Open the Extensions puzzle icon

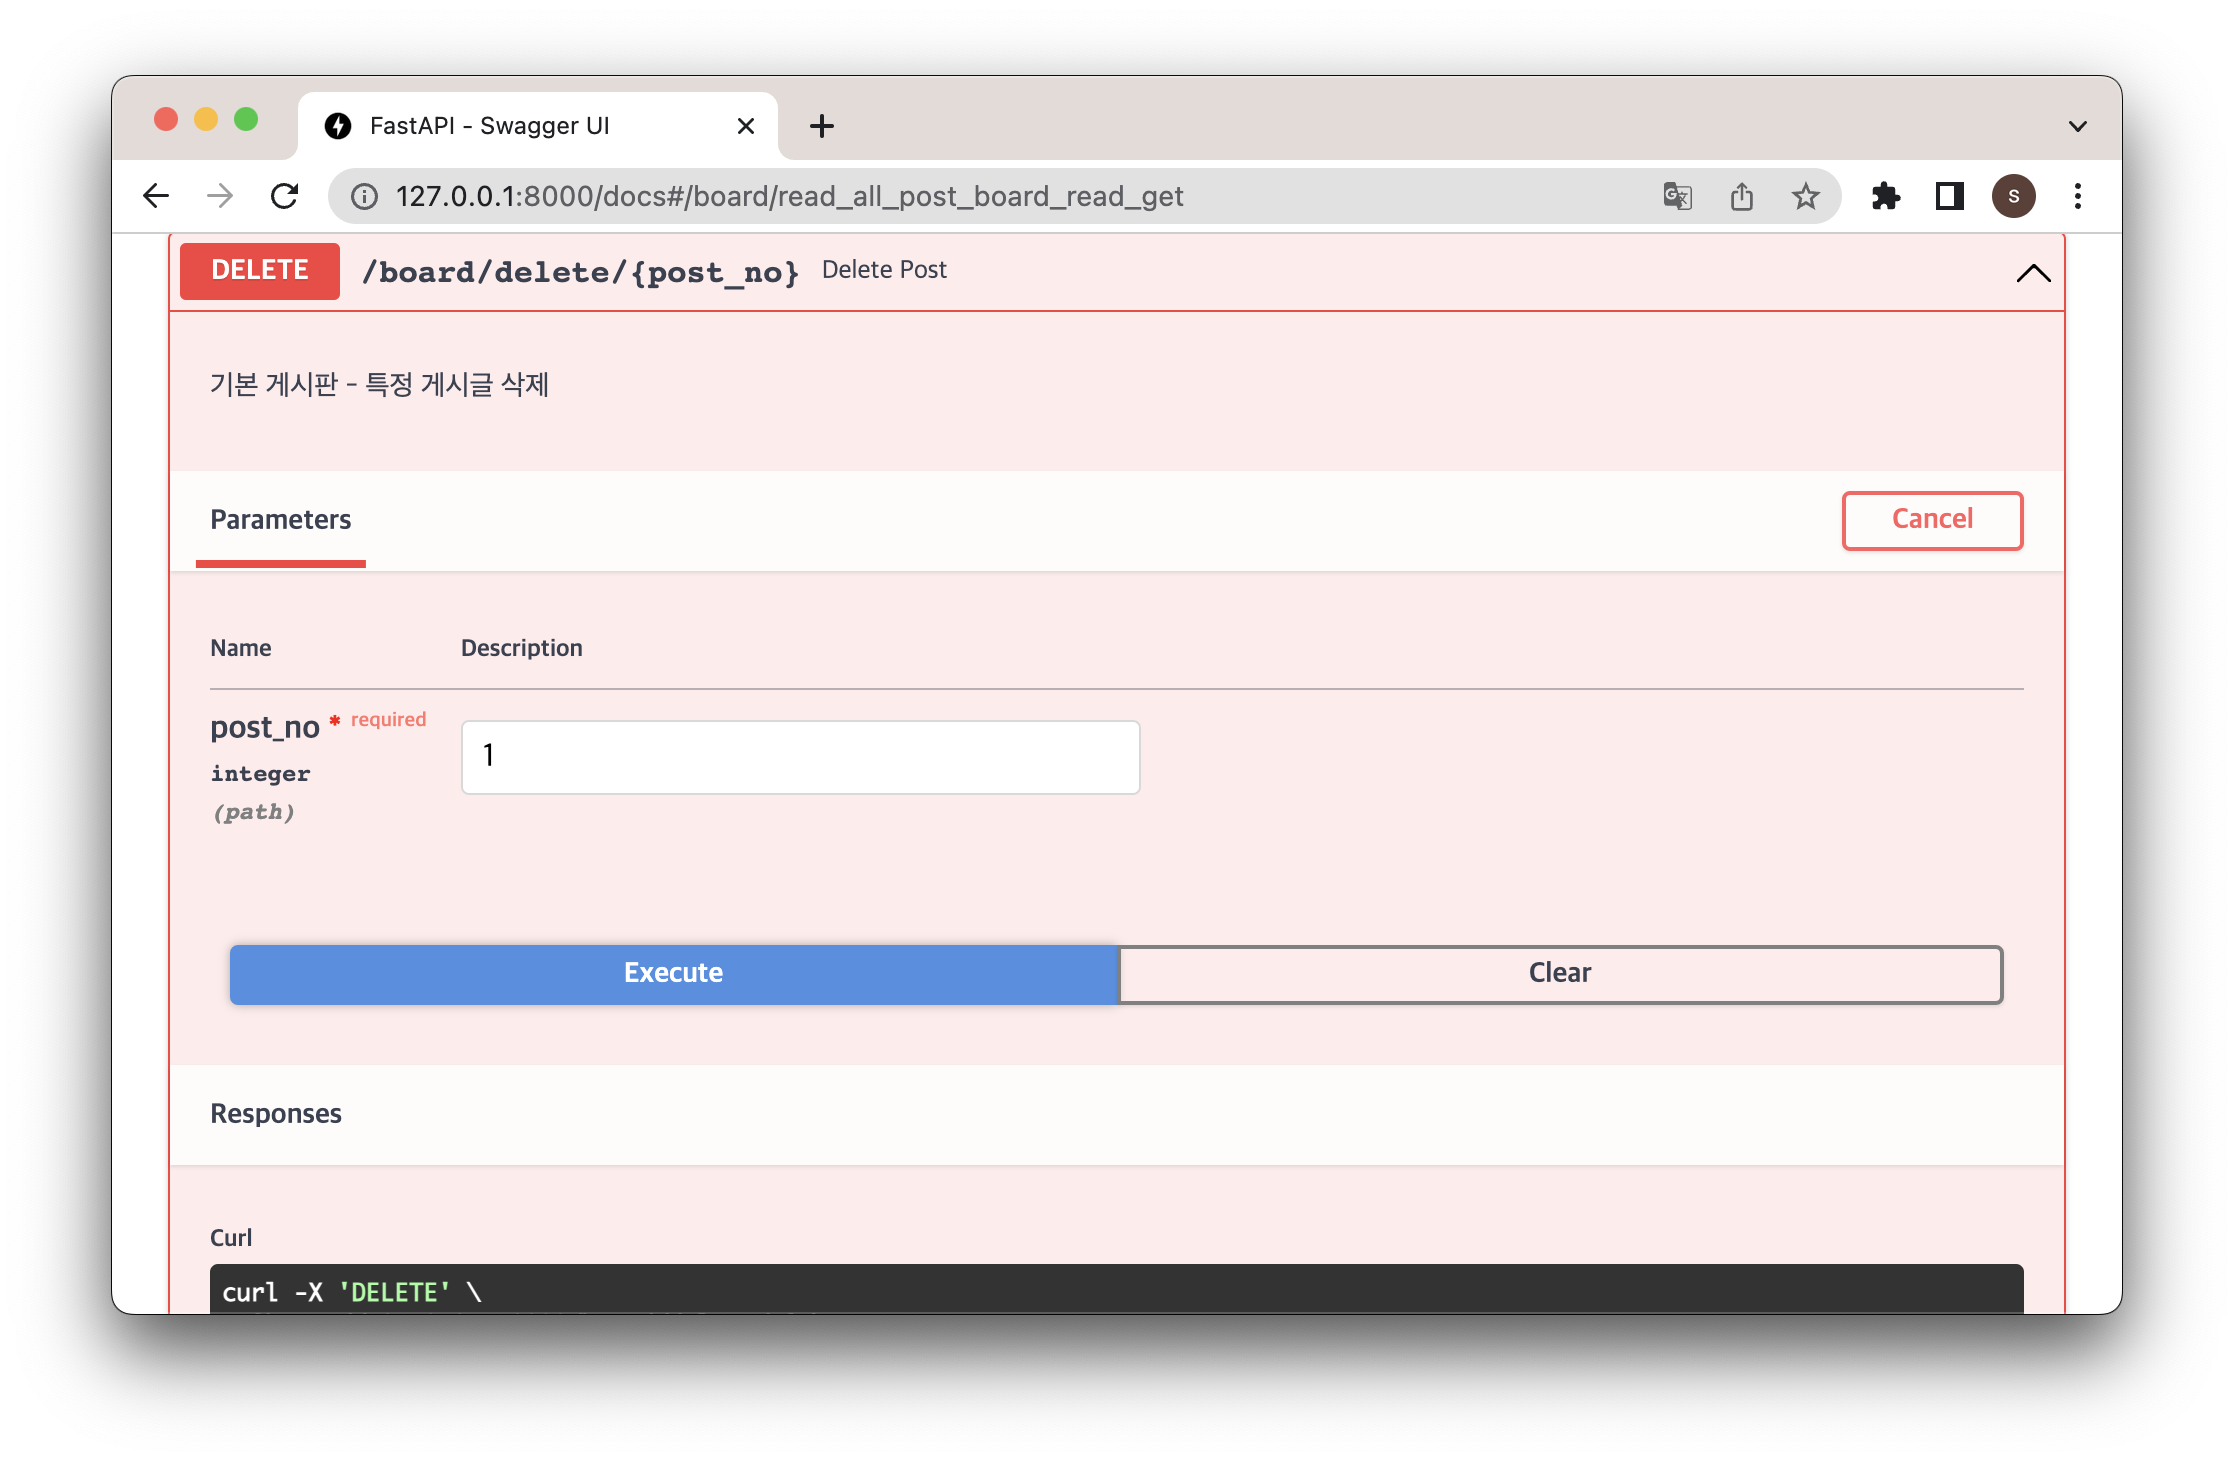pos(1885,196)
